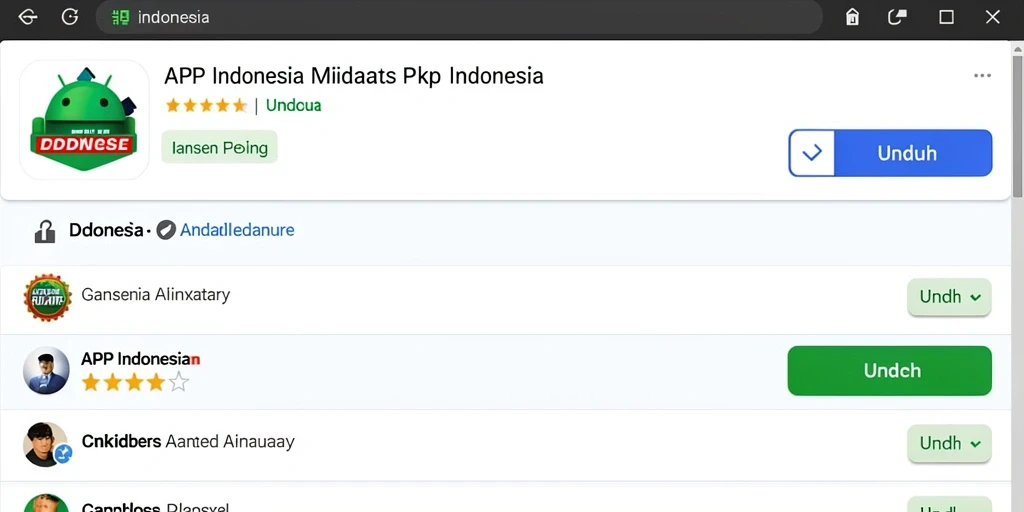Open the Andatlledanure developer link
The height and width of the screenshot is (512, 1024).
[237, 230]
